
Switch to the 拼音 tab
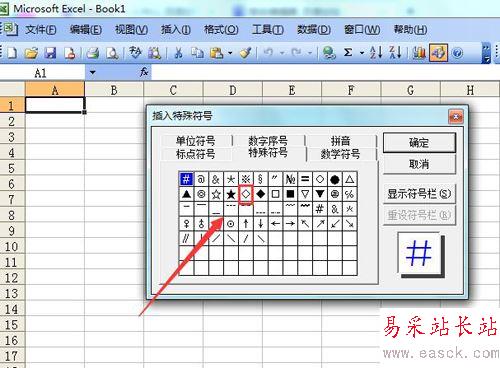[341, 141]
